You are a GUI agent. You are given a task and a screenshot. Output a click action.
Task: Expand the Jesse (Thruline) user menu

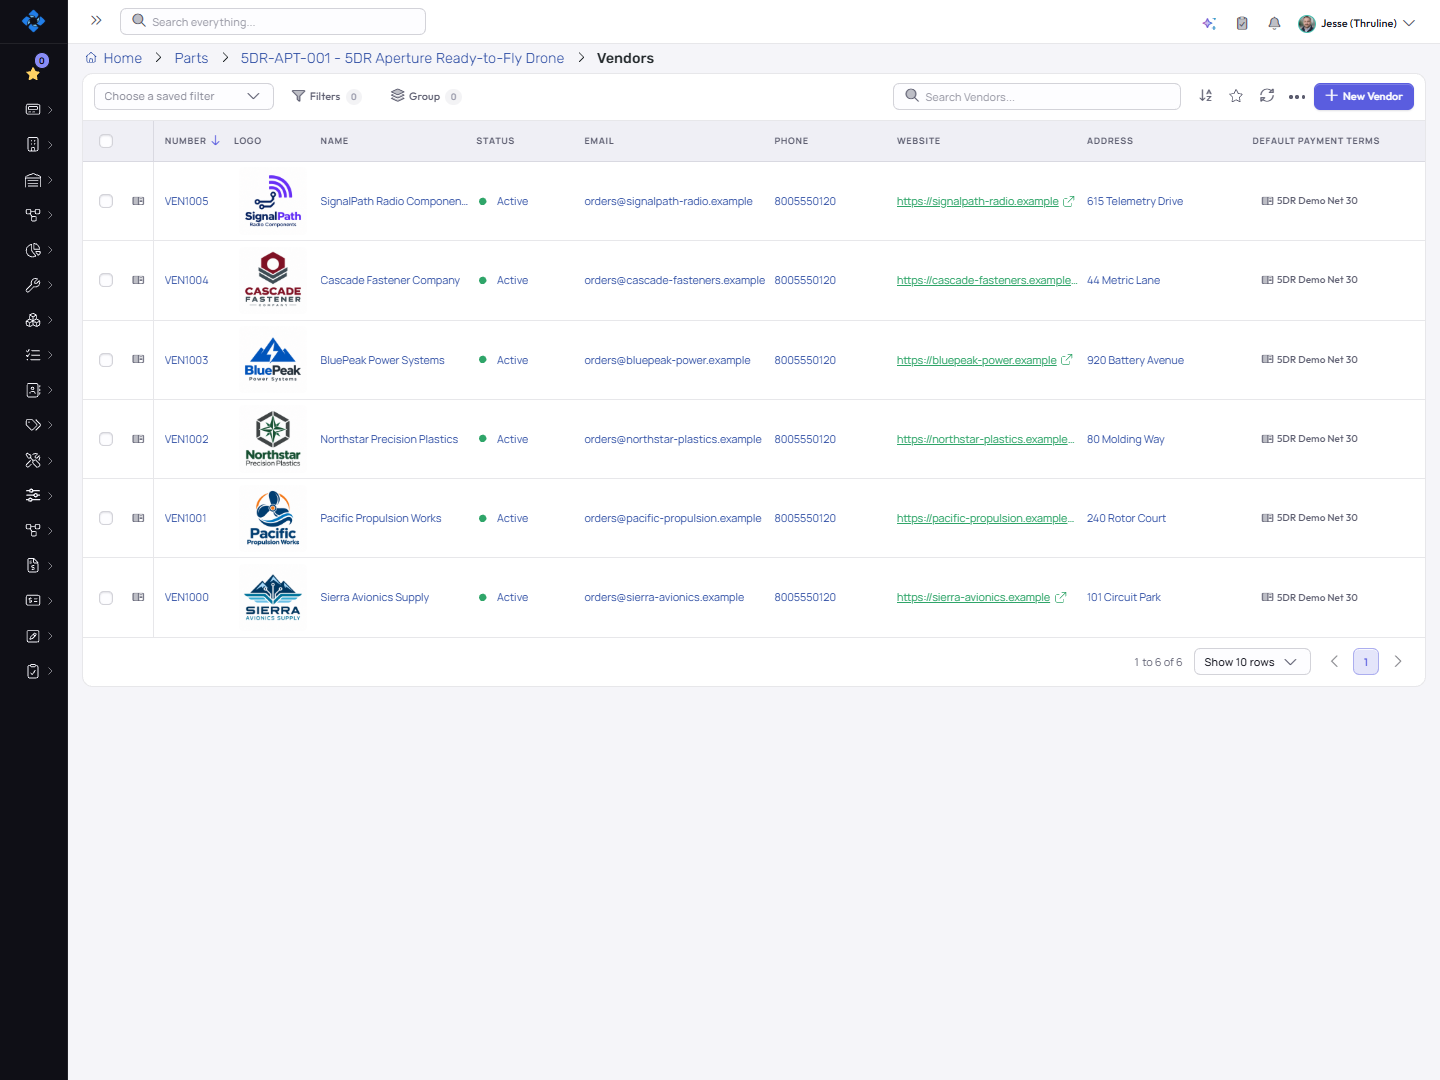pos(1357,23)
